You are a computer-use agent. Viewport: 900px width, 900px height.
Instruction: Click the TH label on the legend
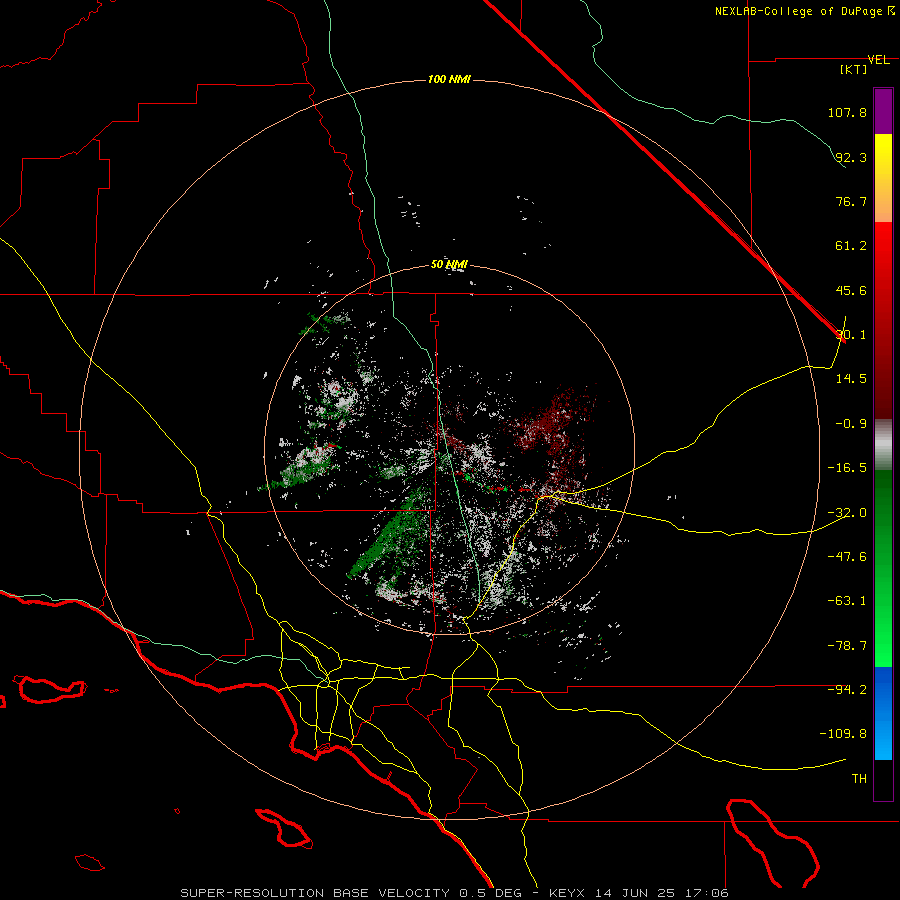[859, 779]
